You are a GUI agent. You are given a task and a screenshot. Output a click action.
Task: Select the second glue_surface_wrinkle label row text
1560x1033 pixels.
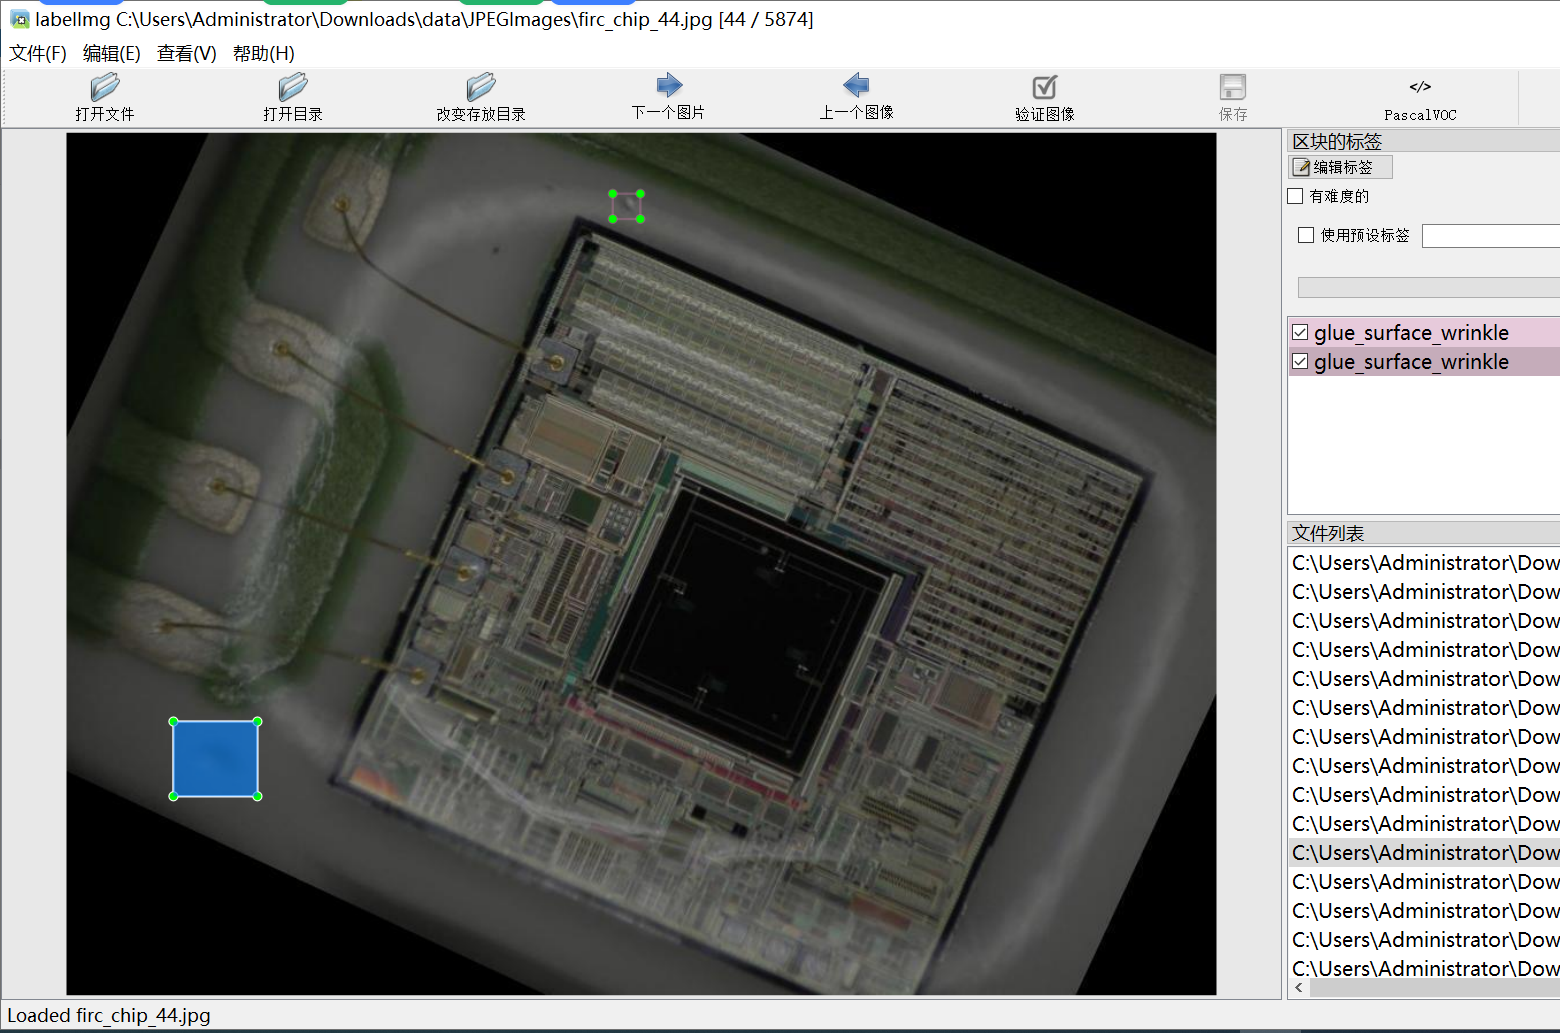click(1411, 361)
